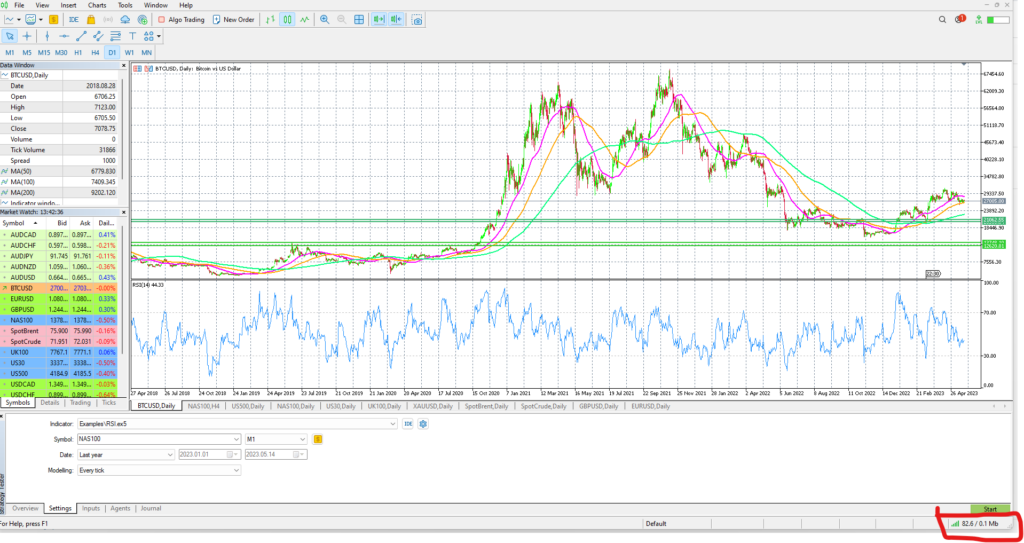Open IDE icon beside the Indicator field
This screenshot has height=543, width=1024.
coord(408,423)
